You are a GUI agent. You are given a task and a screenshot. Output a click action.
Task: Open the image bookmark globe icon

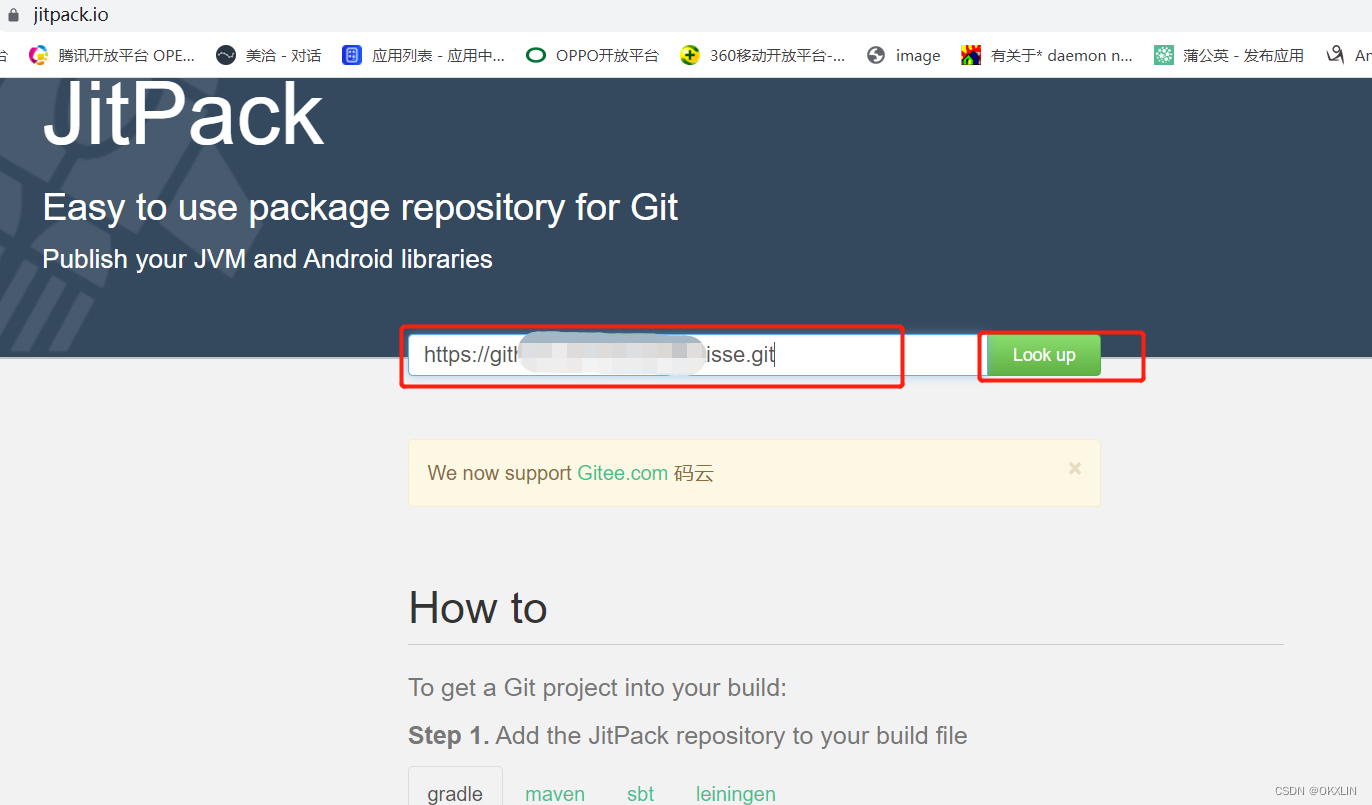(876, 55)
